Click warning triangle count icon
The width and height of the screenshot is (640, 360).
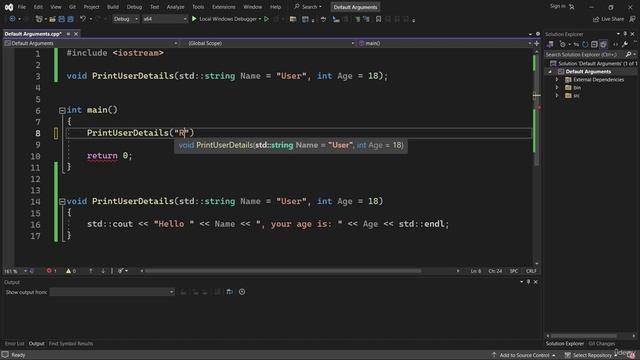69,271
